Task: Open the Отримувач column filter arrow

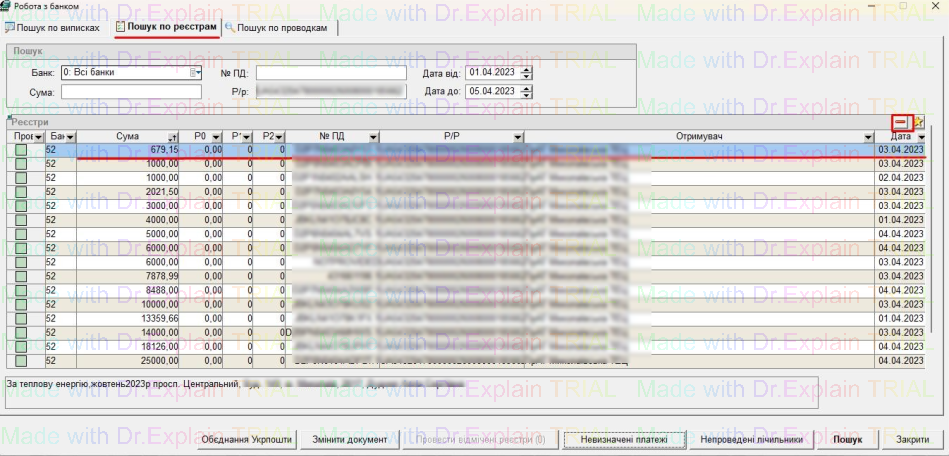Action: coord(868,136)
